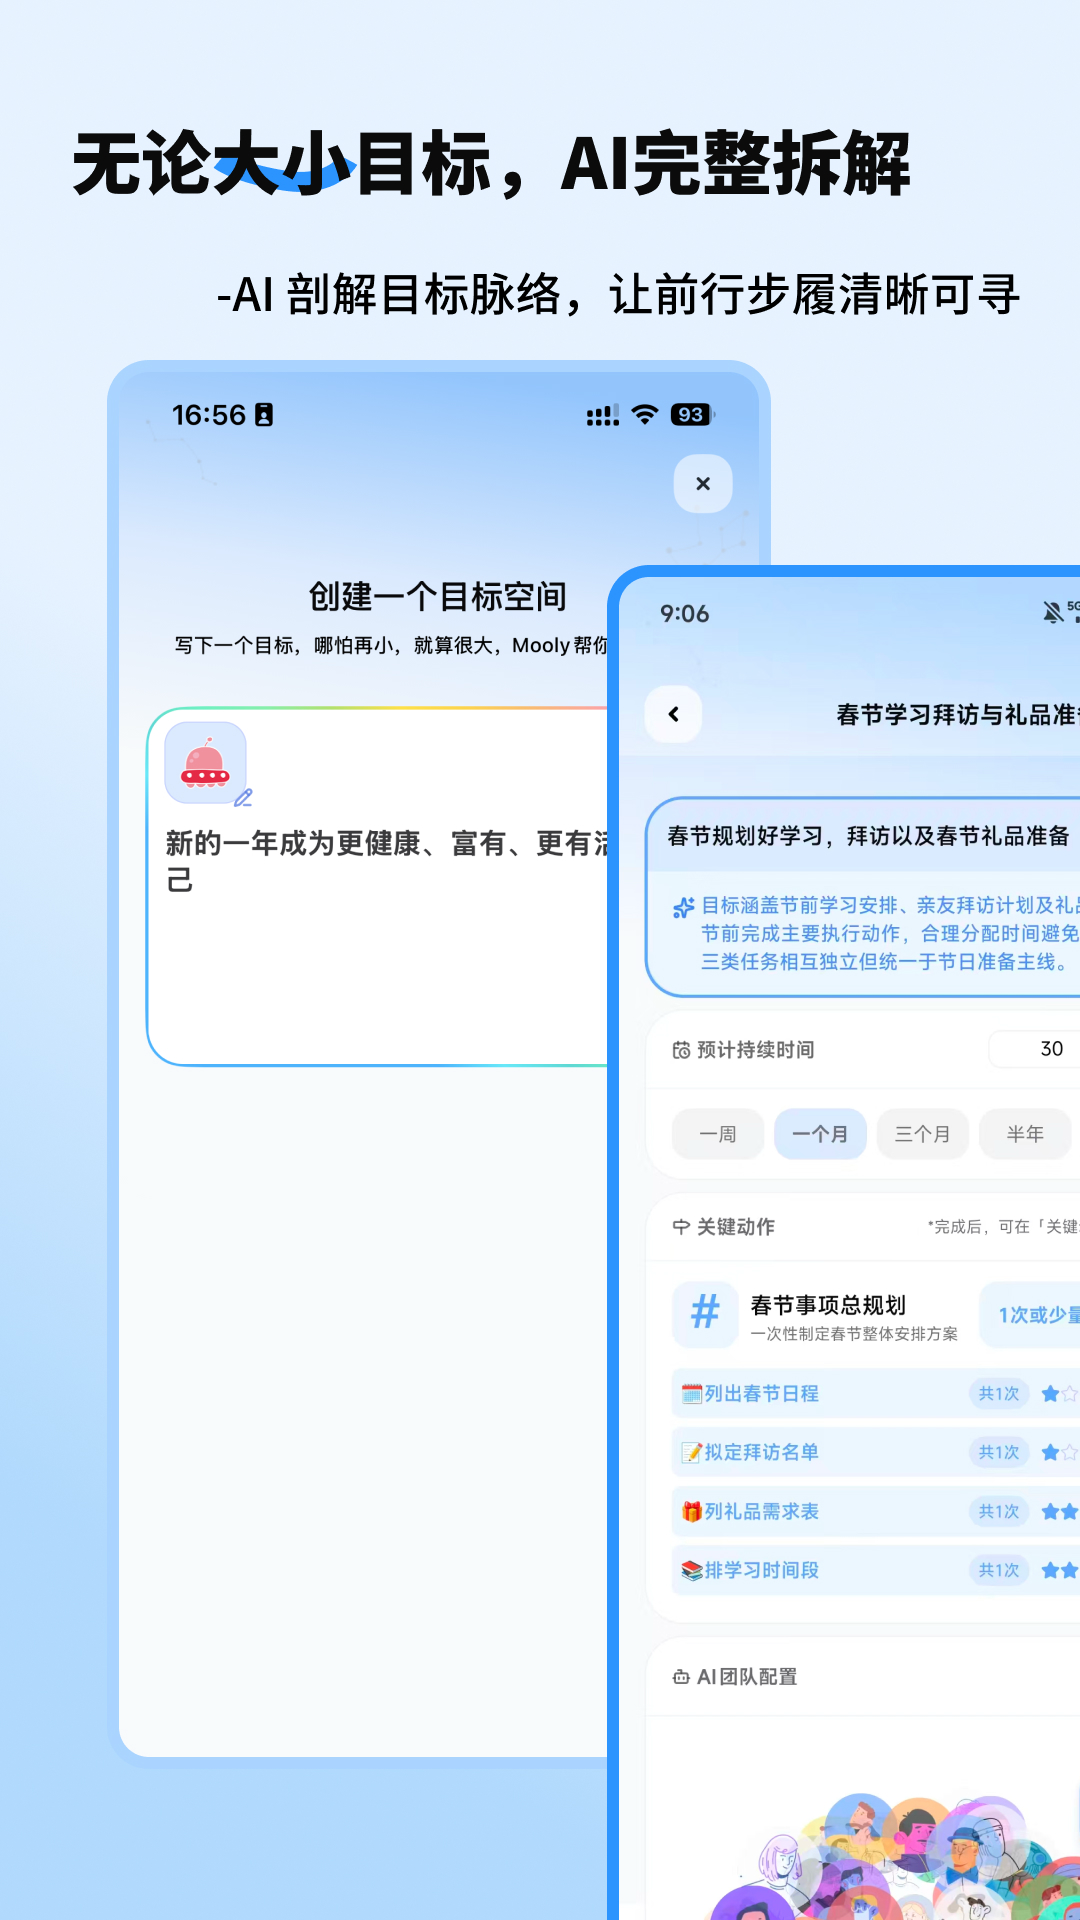Tap the Wi-Fi icon in the 16:56 status bar
The width and height of the screenshot is (1080, 1920).
tap(645, 414)
